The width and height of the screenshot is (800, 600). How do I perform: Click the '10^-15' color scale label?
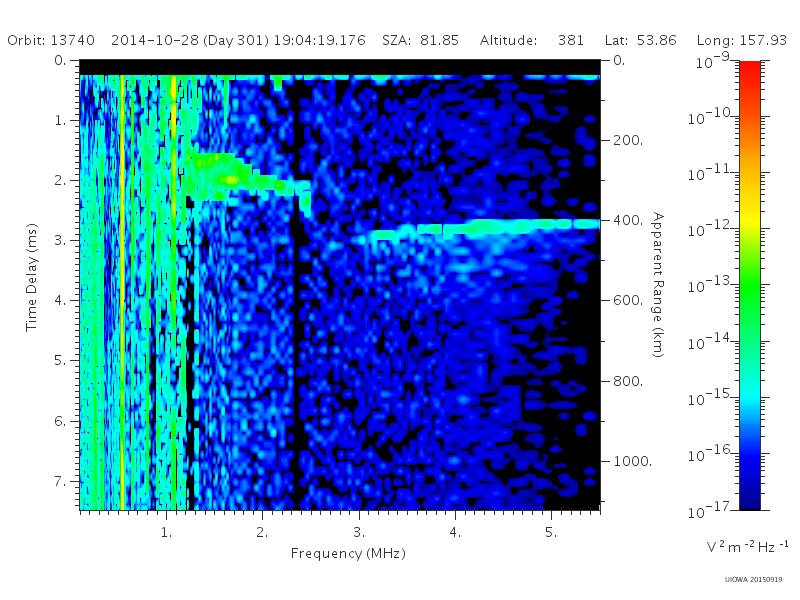(710, 398)
